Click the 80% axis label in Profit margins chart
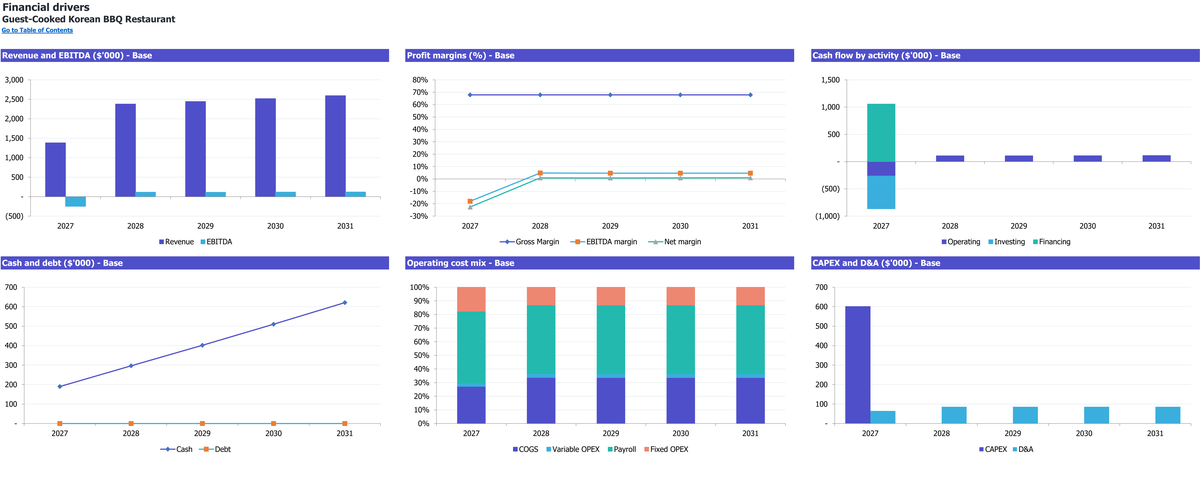 coord(419,80)
